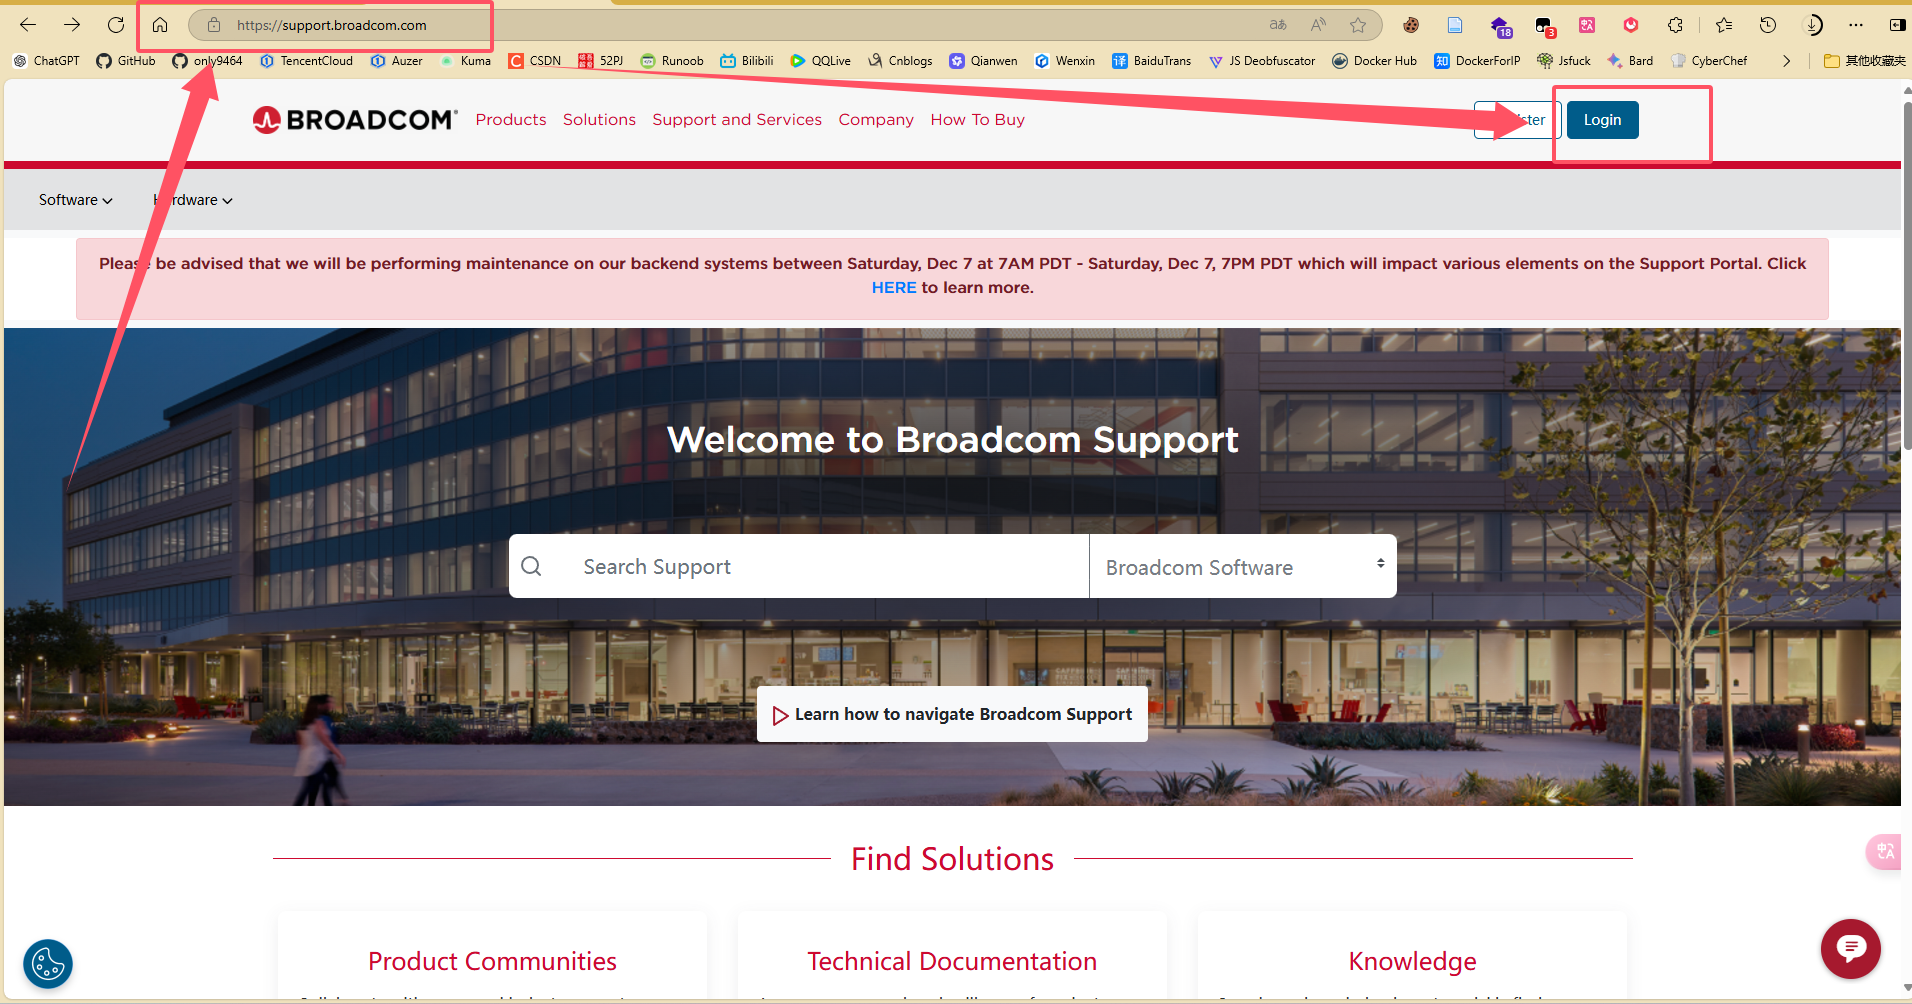
Task: Open the red hexagon extension icon
Action: pyautogui.click(x=1631, y=25)
